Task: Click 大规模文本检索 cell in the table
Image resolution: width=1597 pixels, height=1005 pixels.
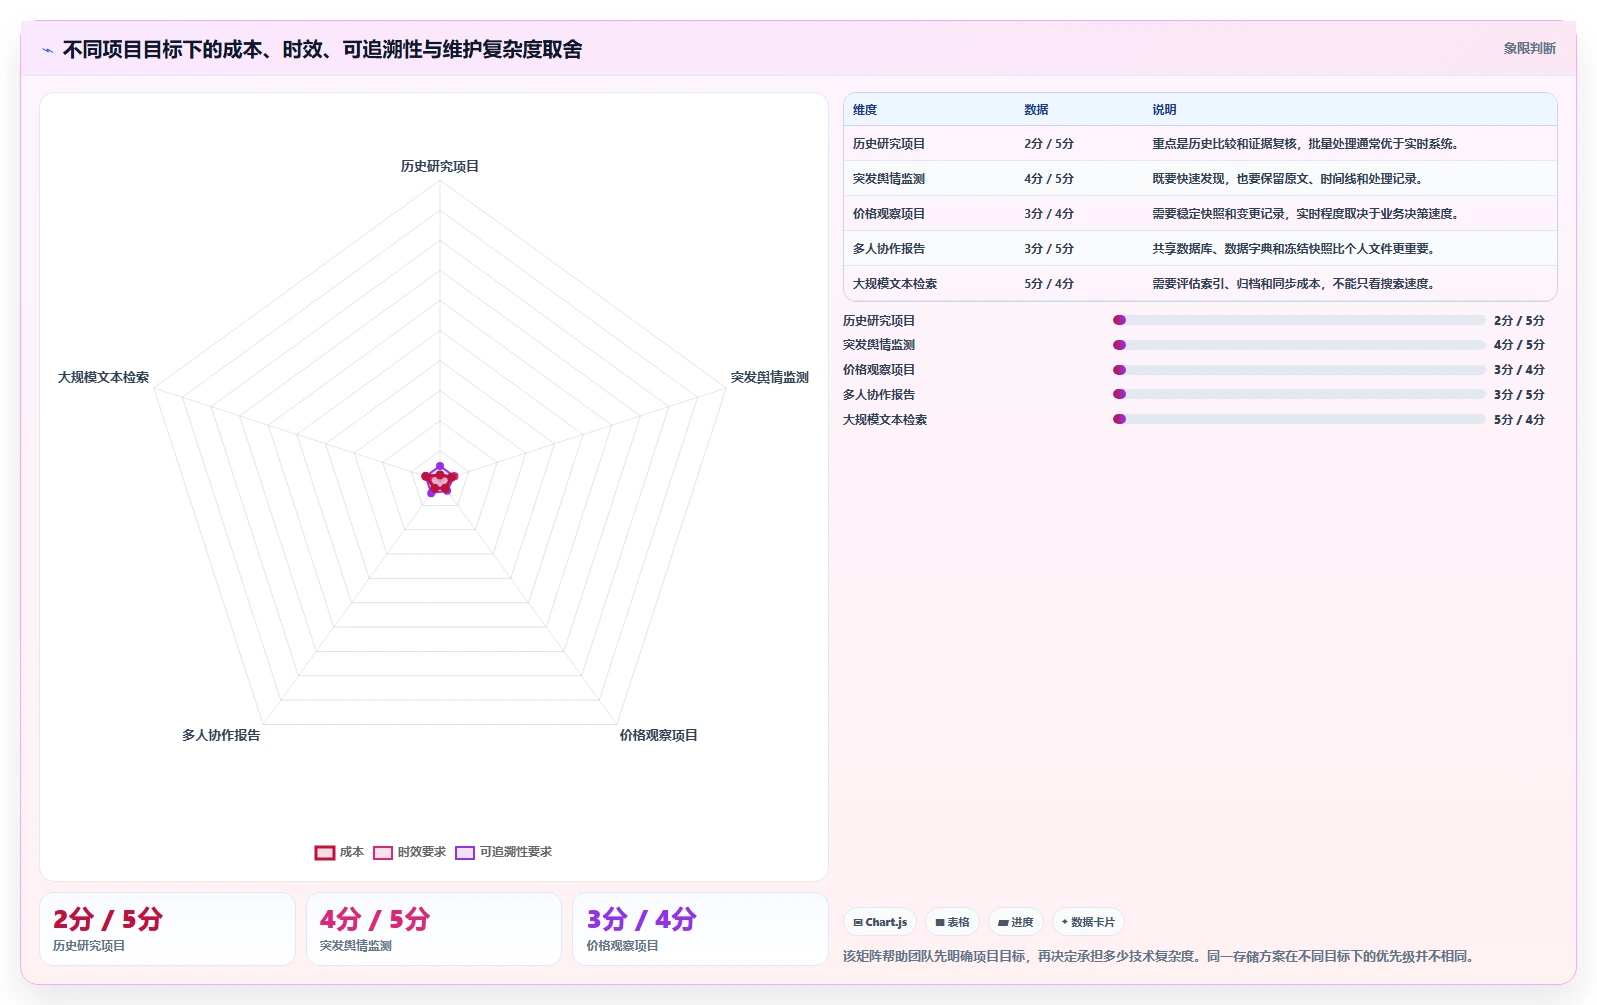Action: (x=895, y=284)
